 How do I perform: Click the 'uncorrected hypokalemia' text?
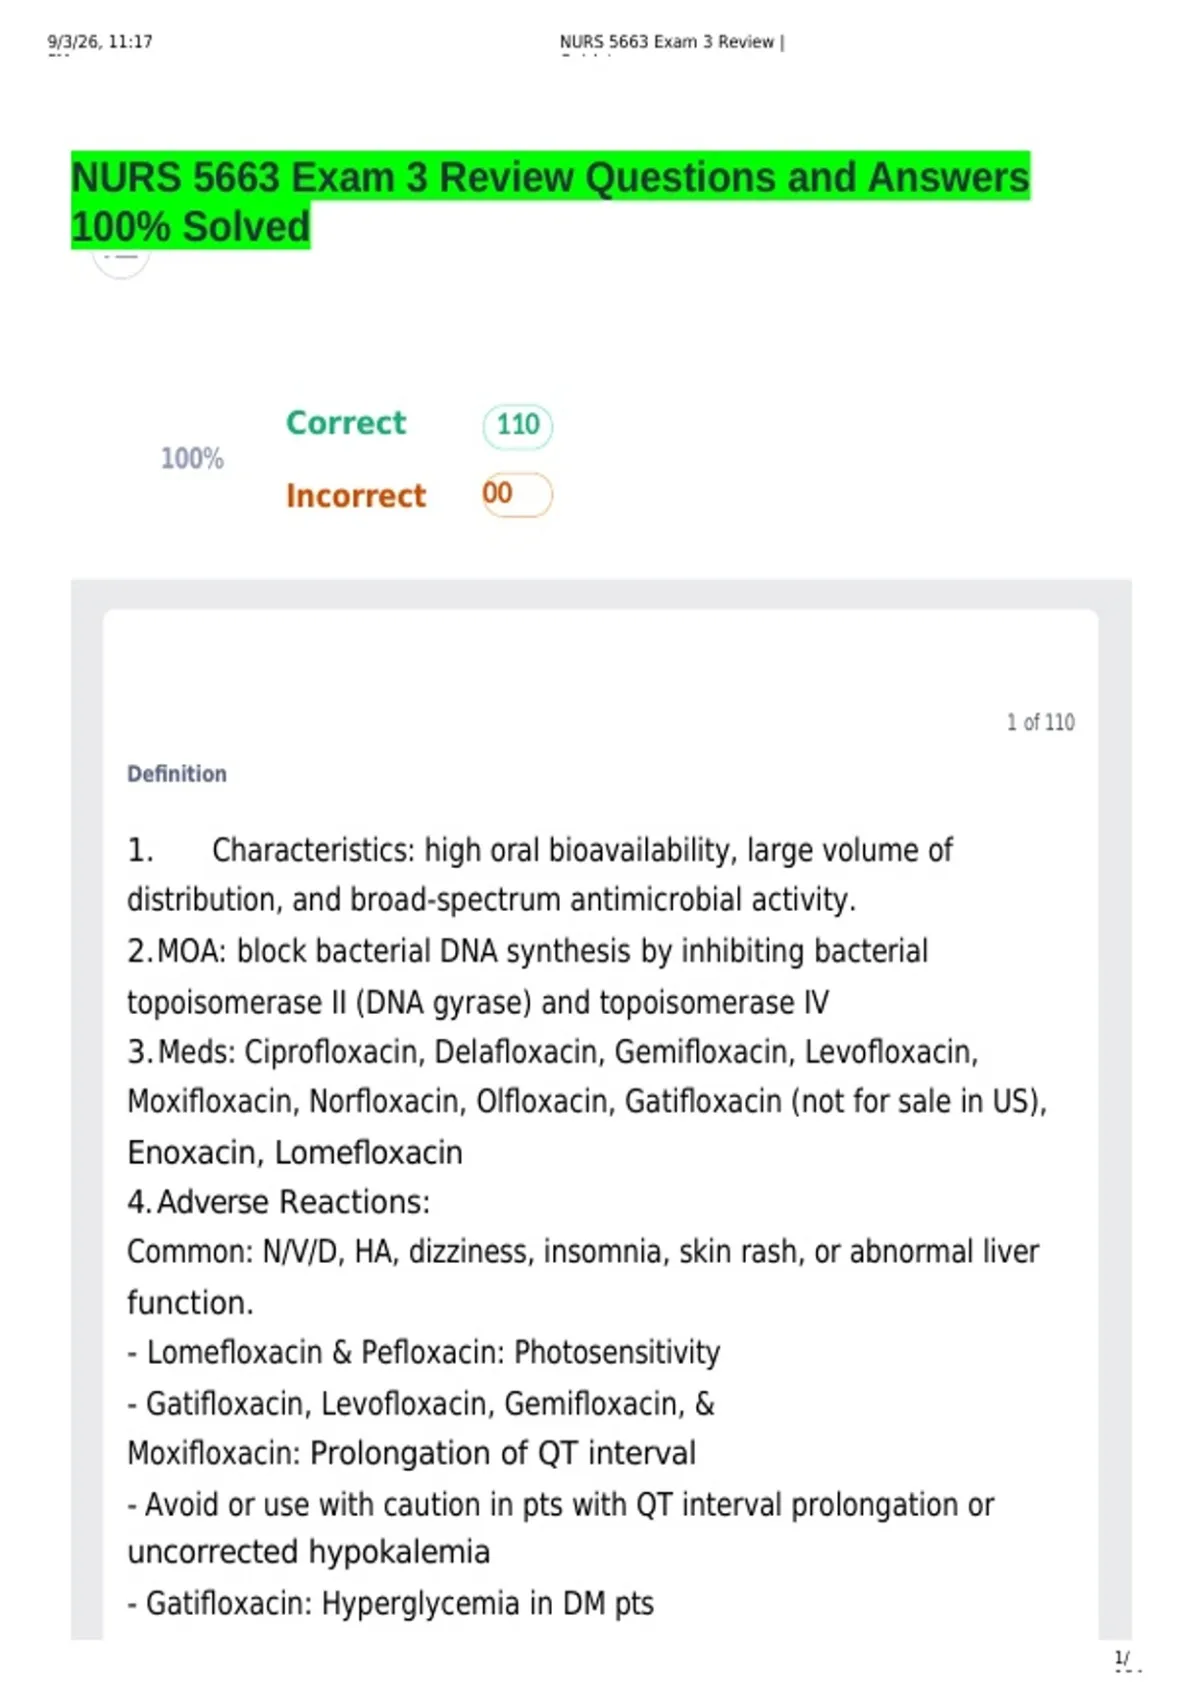pyautogui.click(x=309, y=1553)
